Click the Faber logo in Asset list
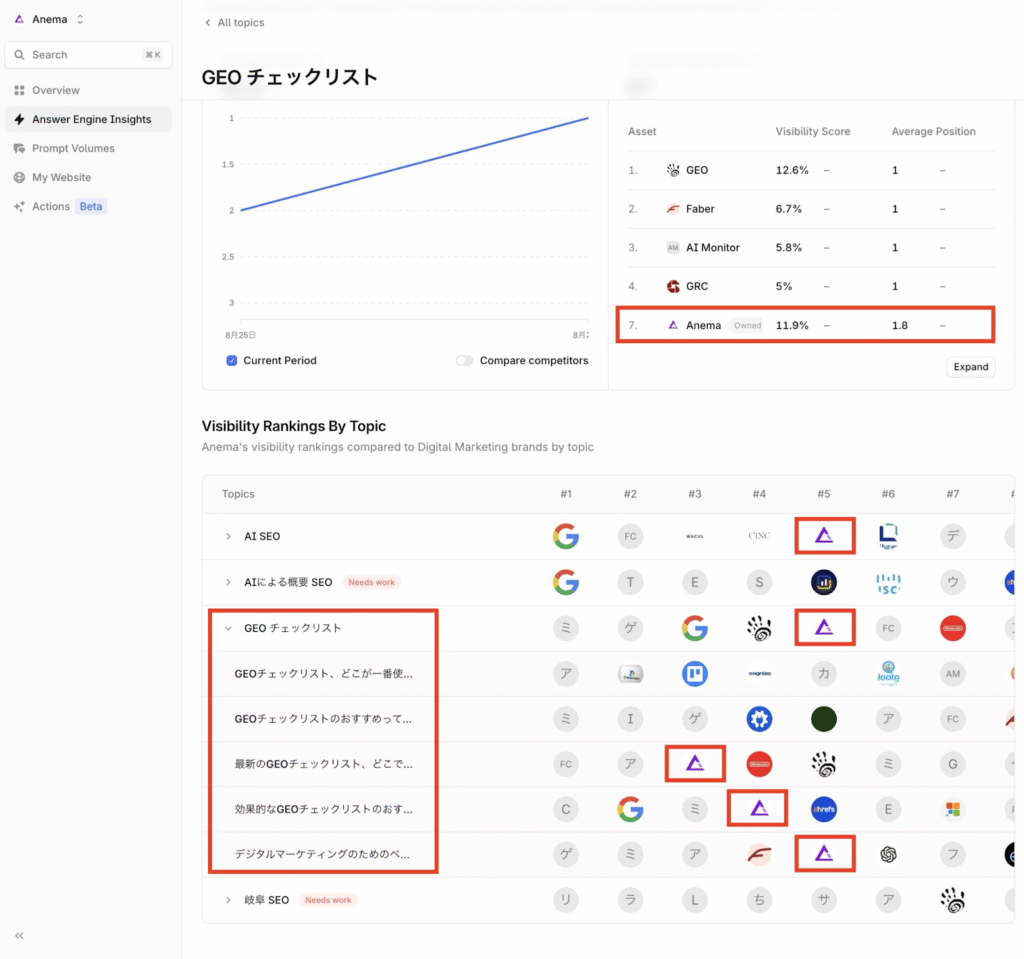 click(x=673, y=209)
